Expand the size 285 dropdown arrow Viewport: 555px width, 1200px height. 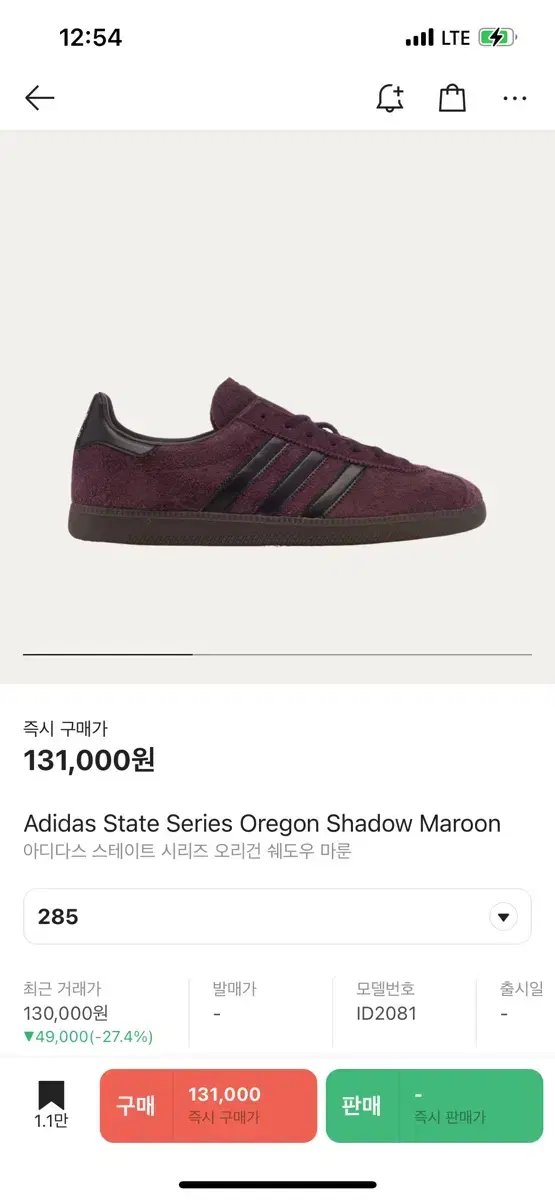(503, 916)
